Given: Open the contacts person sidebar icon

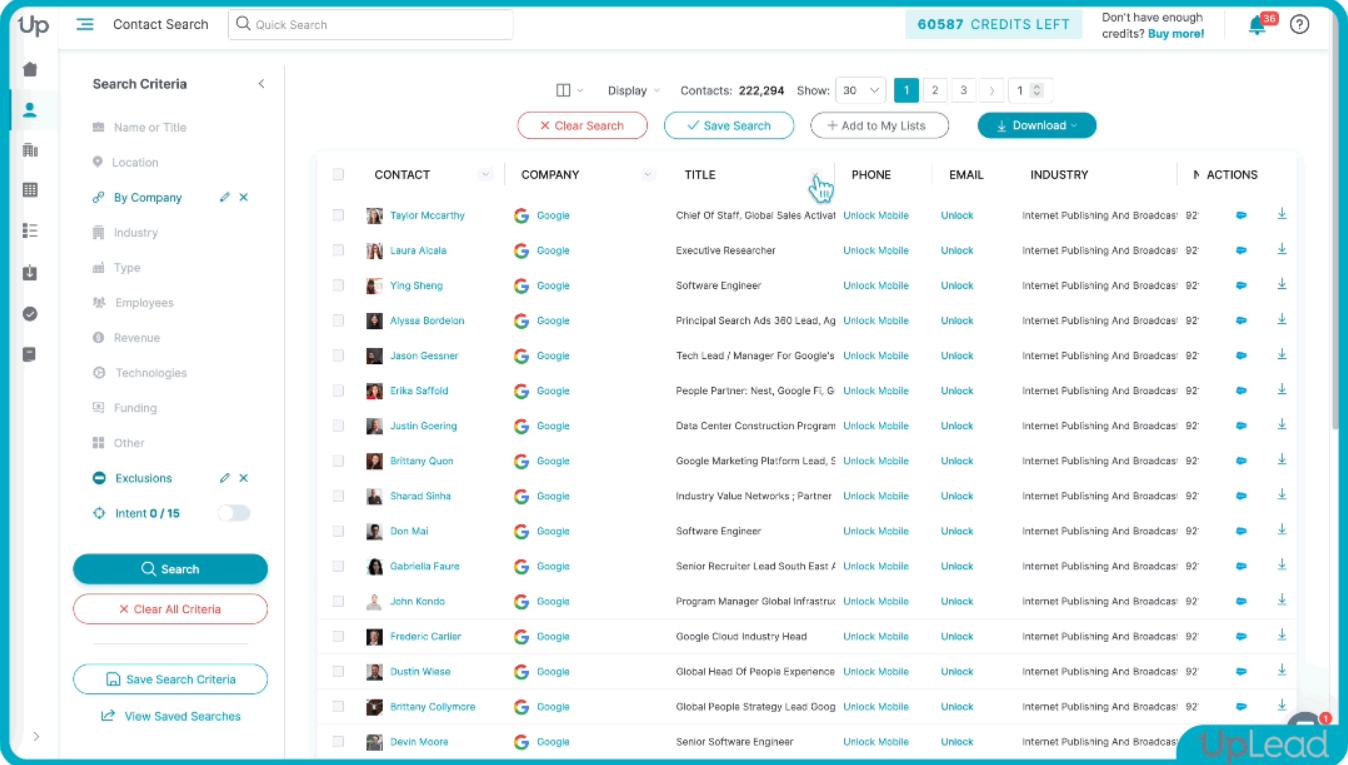Looking at the screenshot, I should point(30,110).
